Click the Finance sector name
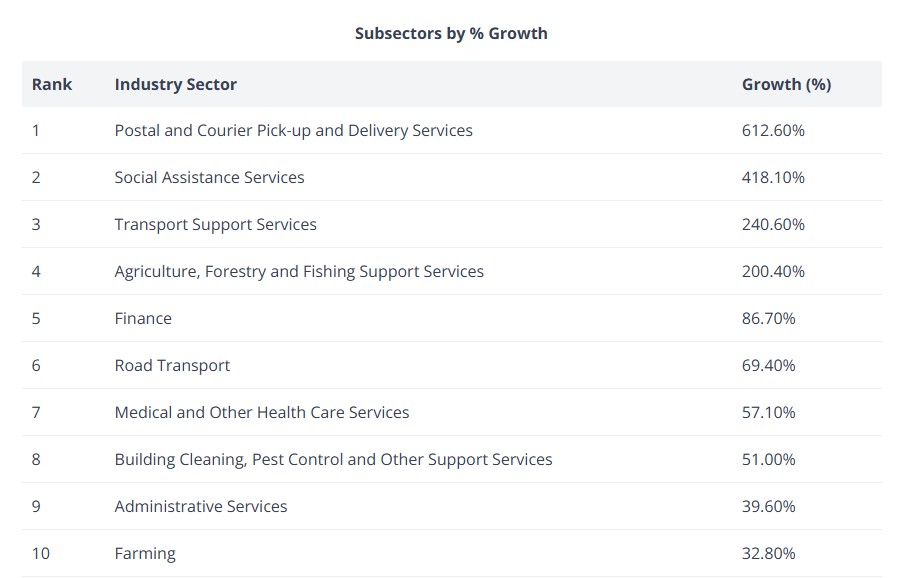This screenshot has height=578, width=897. (x=143, y=318)
